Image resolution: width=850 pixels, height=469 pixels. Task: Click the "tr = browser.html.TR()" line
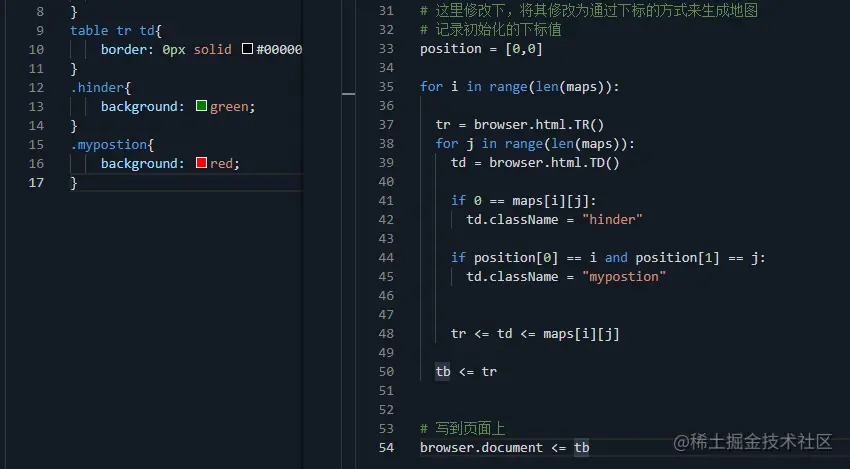519,125
